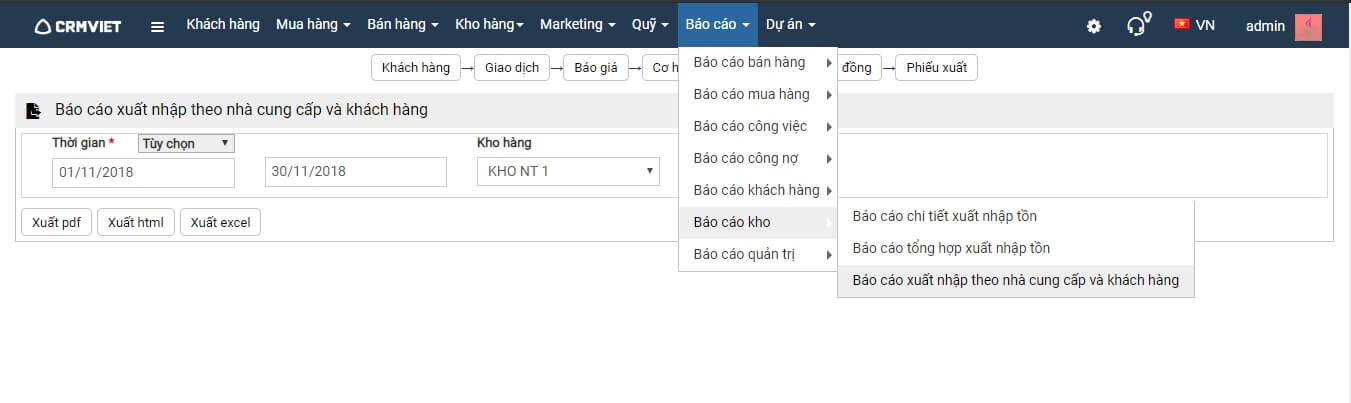The image size is (1351, 403).
Task: Open the KHO NT 1 warehouse dropdown
Action: [x=568, y=172]
